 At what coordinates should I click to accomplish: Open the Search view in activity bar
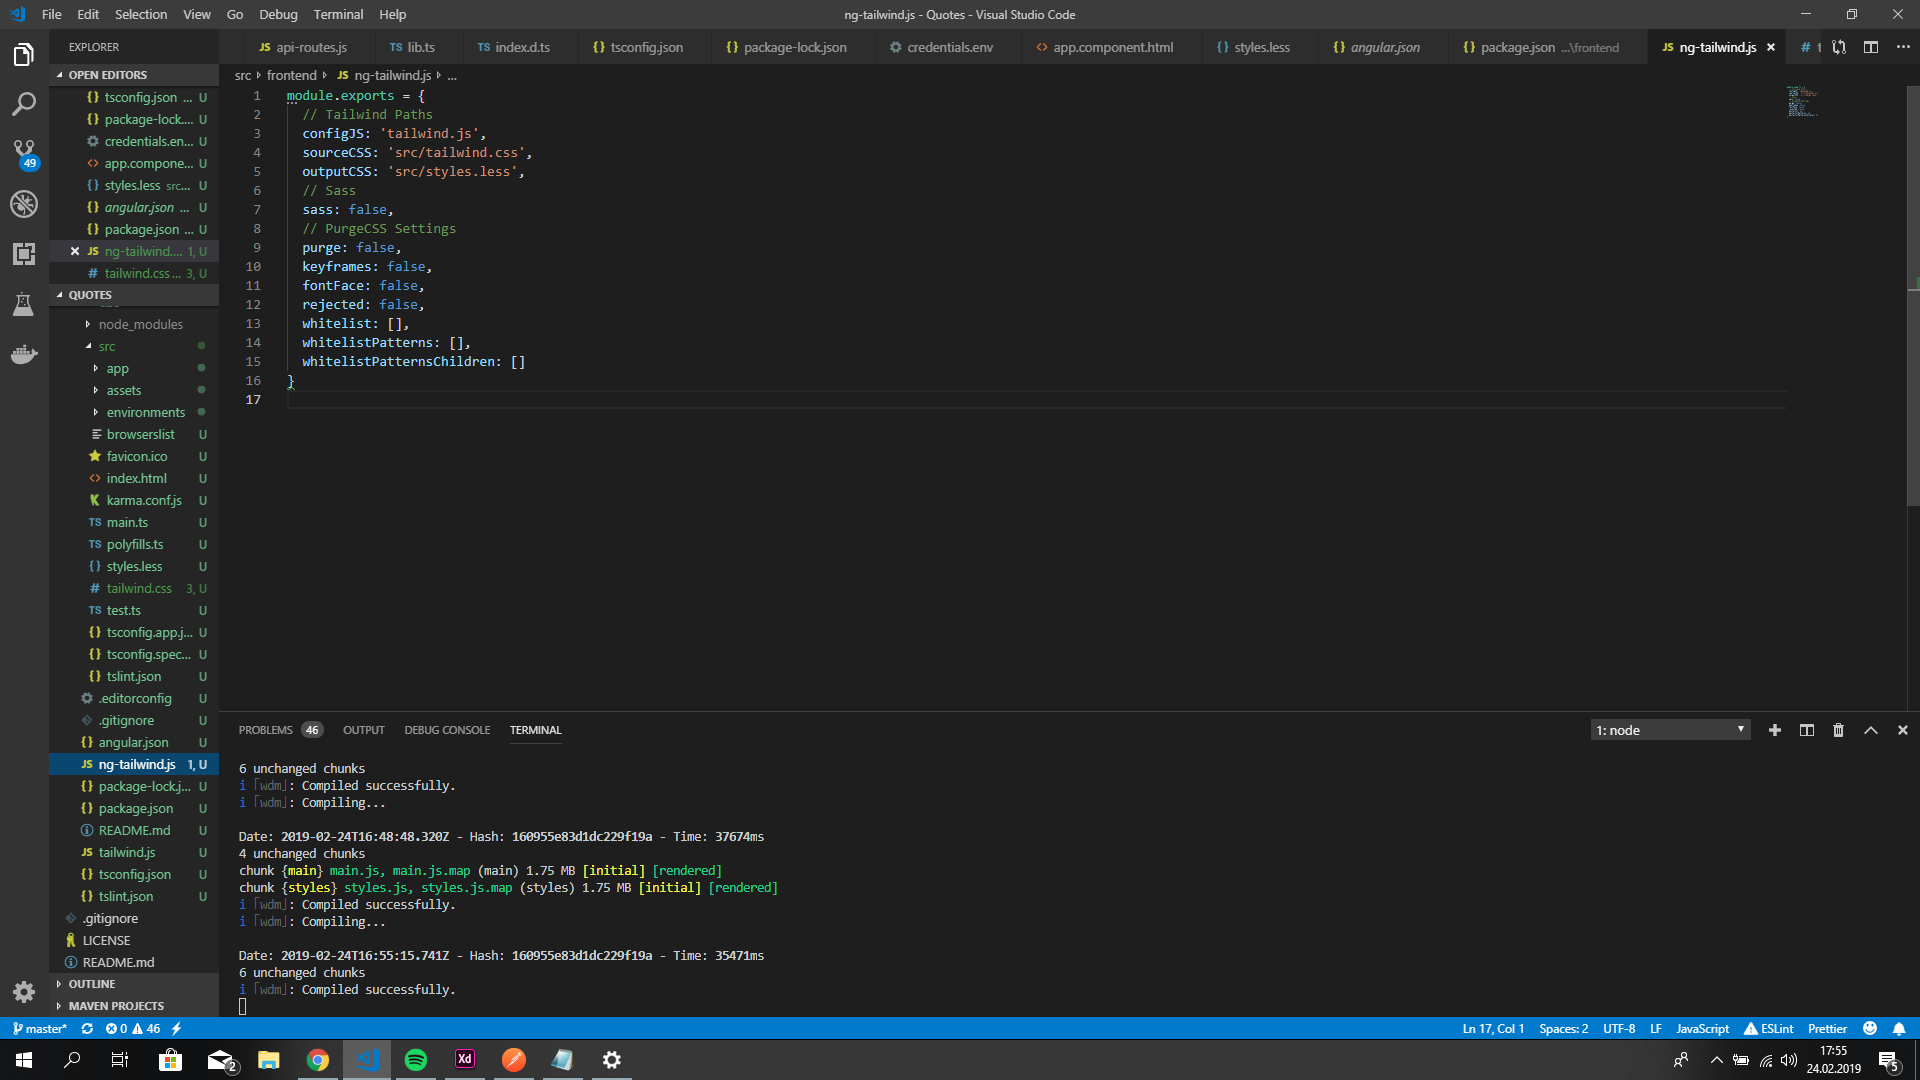[24, 104]
